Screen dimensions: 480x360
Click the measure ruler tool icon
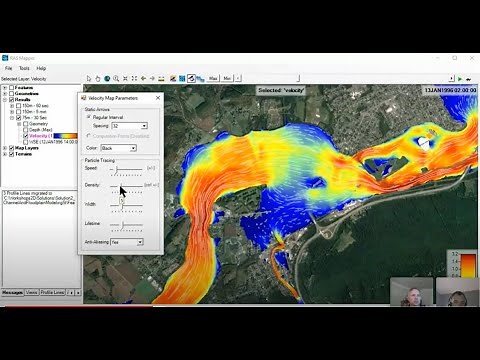point(161,79)
